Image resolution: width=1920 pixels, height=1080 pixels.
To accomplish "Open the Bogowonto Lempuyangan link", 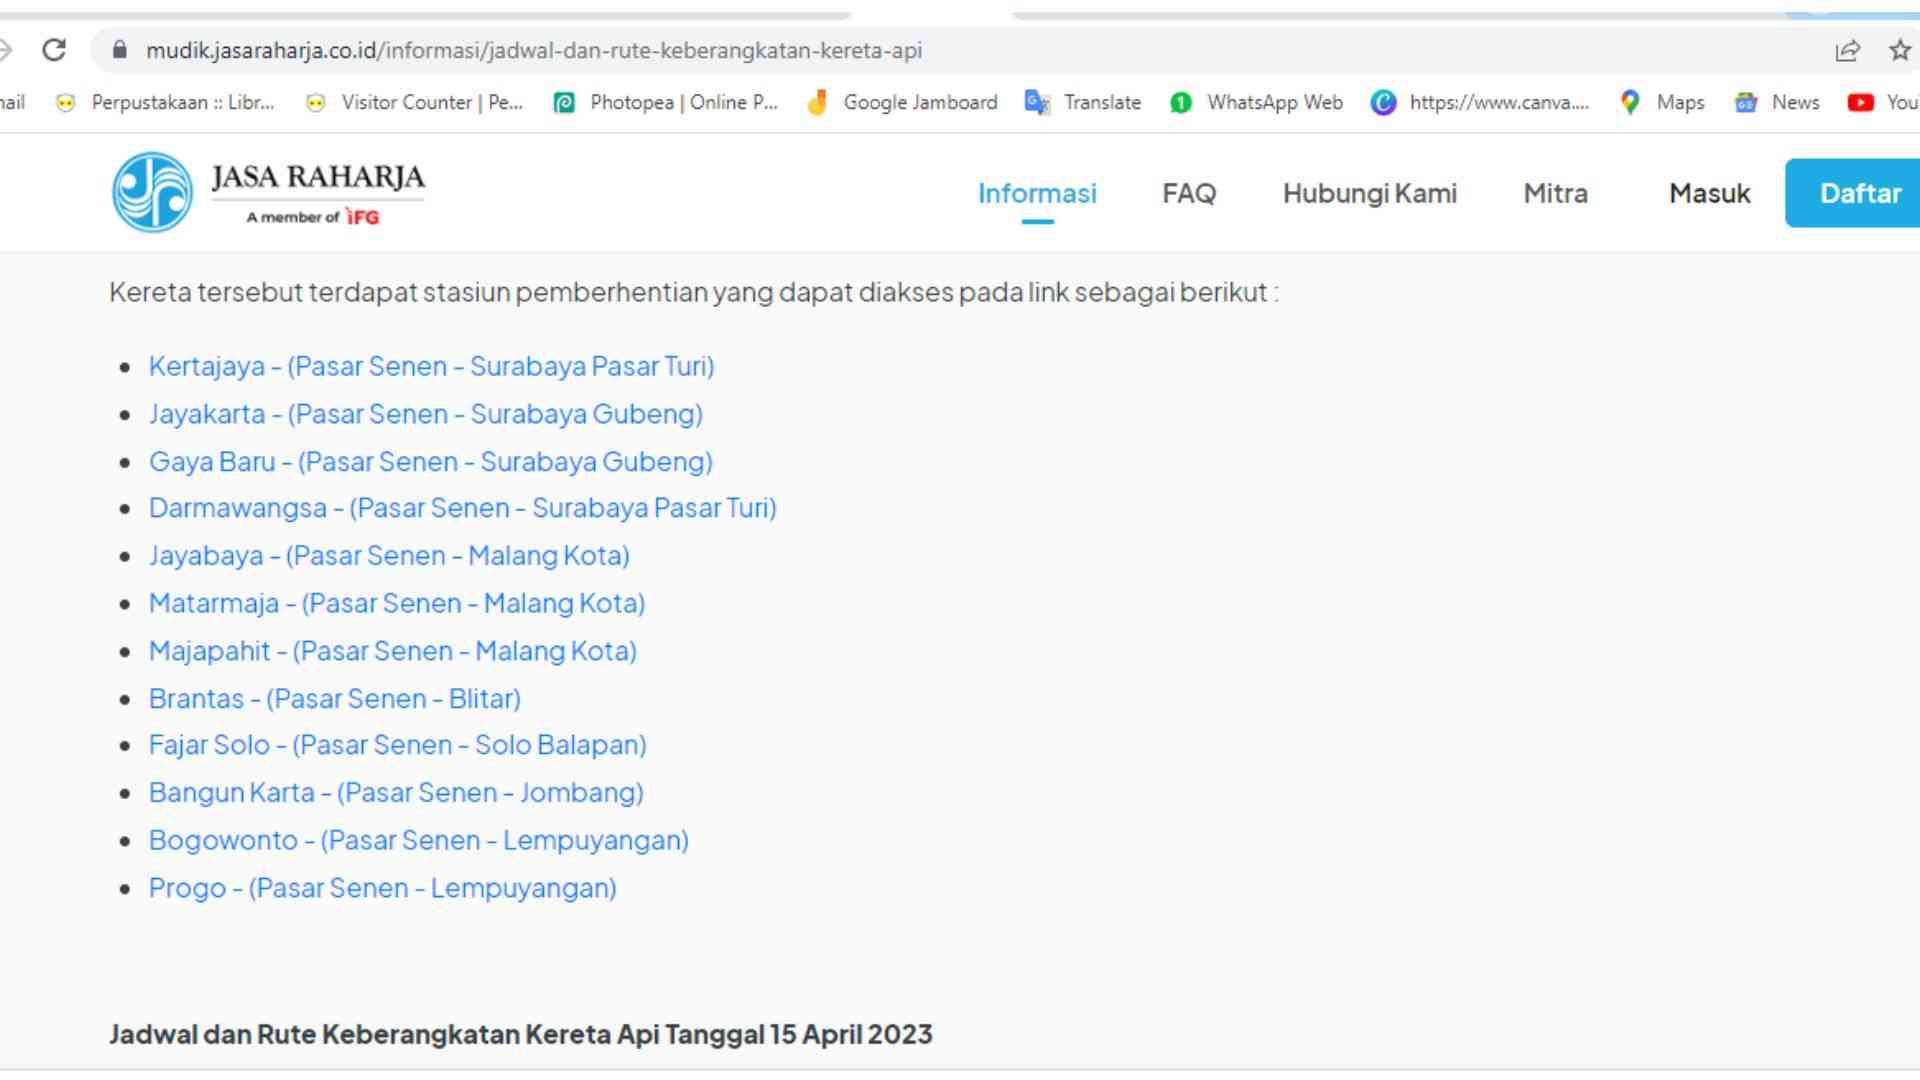I will pos(419,841).
